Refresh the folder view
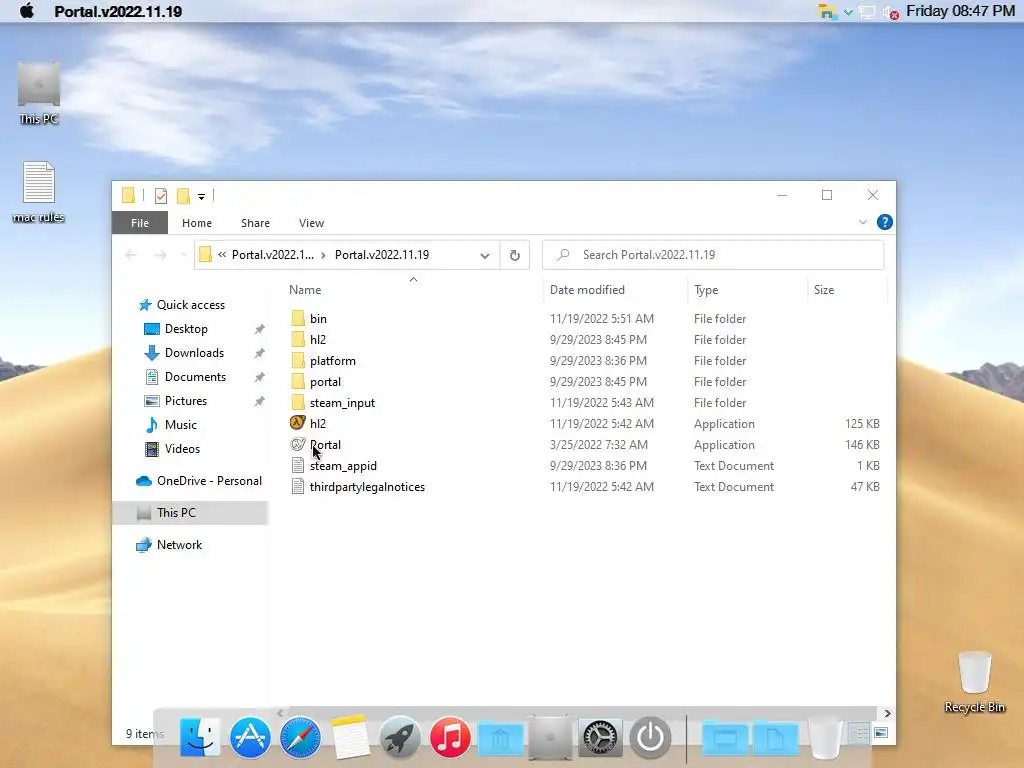Viewport: 1024px width, 768px height. tap(515, 255)
